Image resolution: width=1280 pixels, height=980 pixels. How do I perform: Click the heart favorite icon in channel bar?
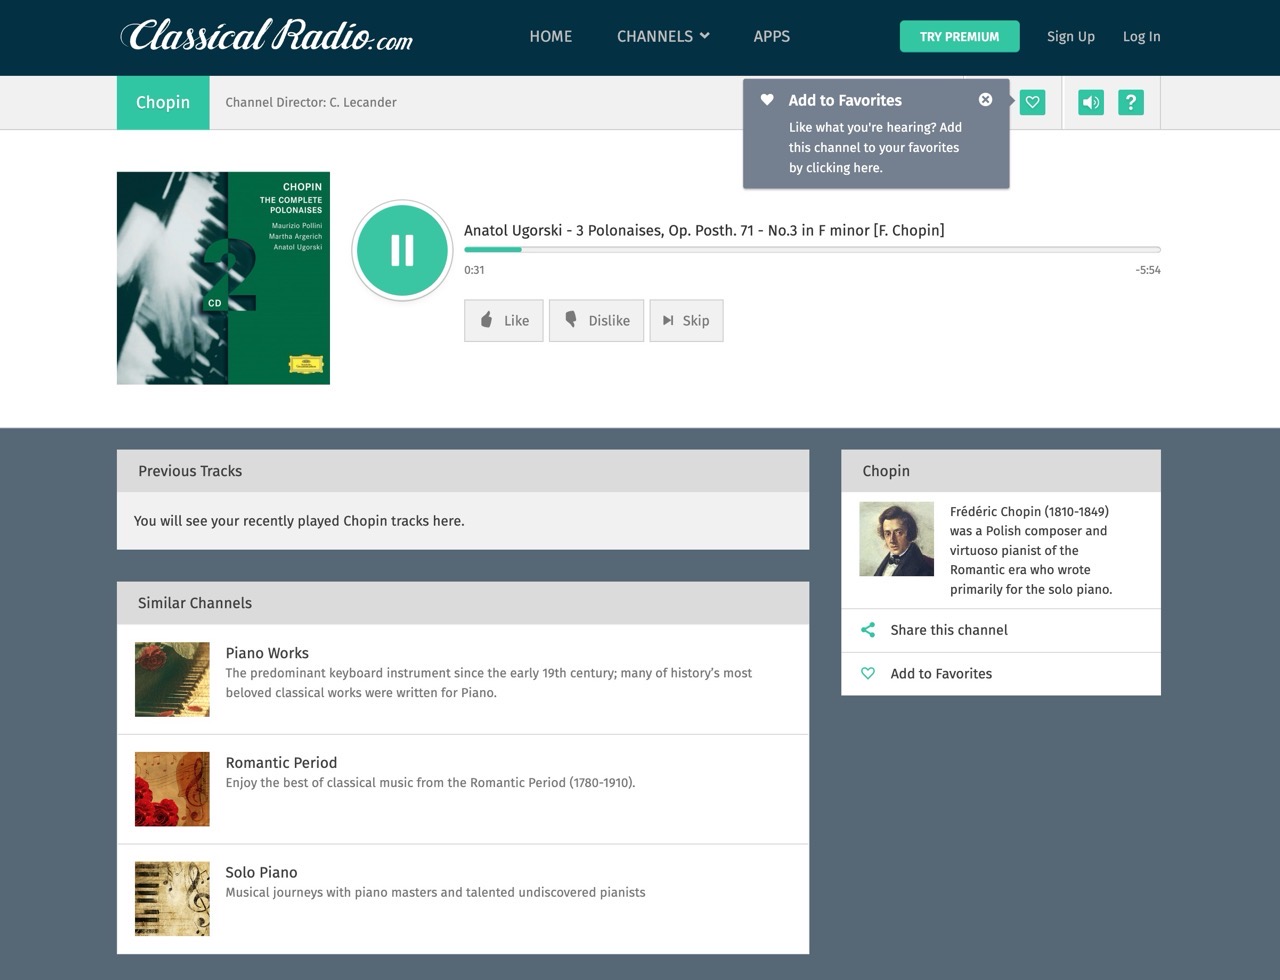(x=1032, y=102)
